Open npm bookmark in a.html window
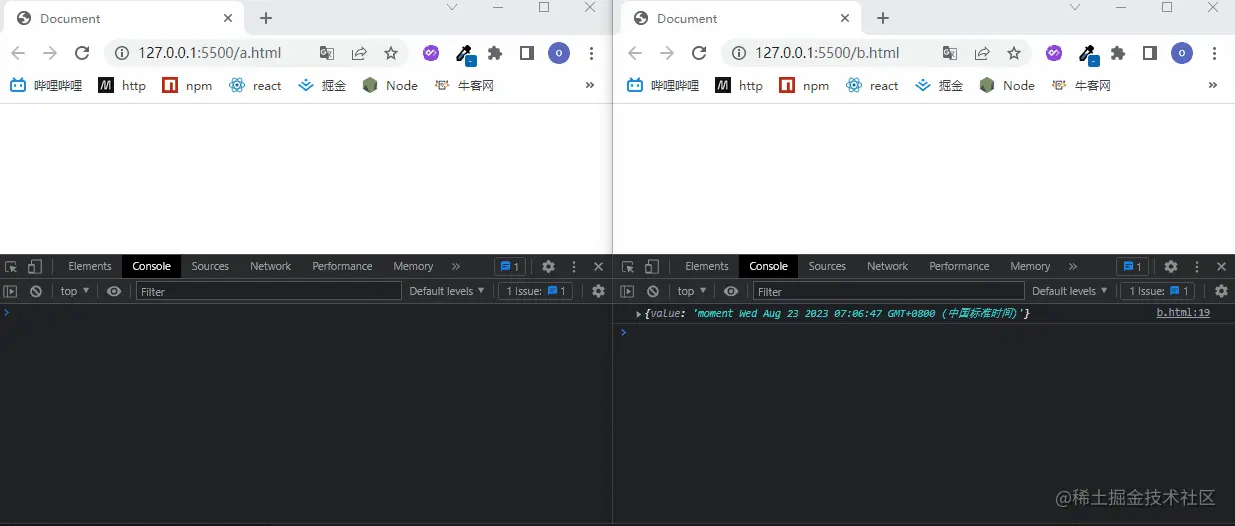Viewport: 1235px width, 526px height. pyautogui.click(x=187, y=85)
